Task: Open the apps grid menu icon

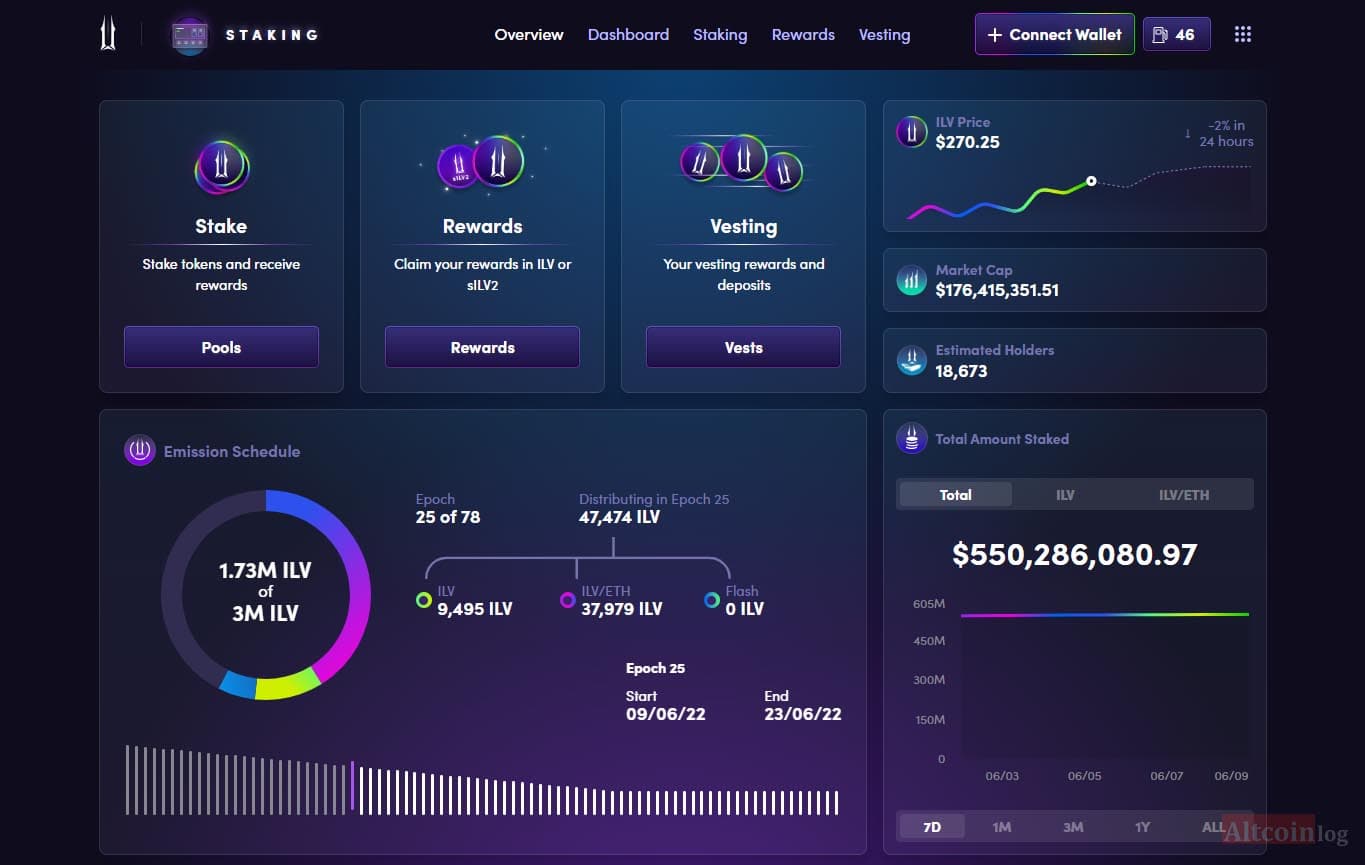Action: pos(1243,34)
